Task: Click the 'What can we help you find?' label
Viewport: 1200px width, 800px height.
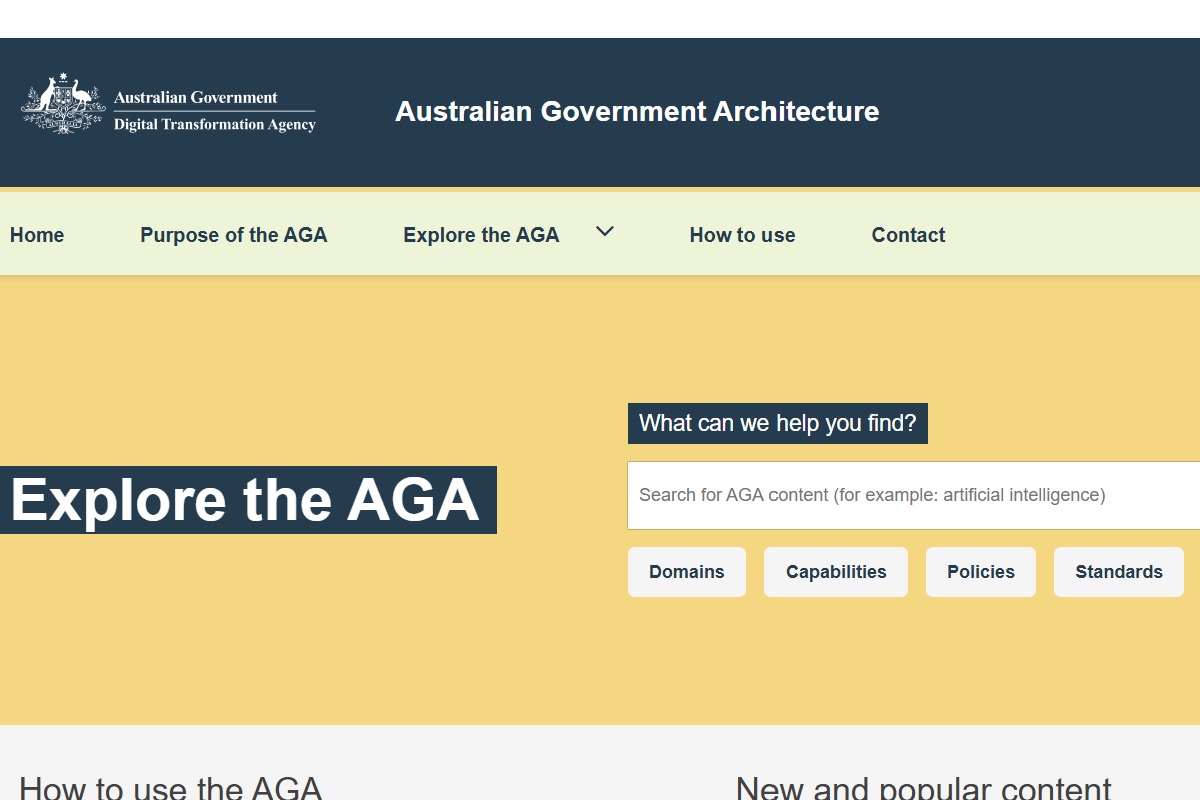Action: [778, 423]
